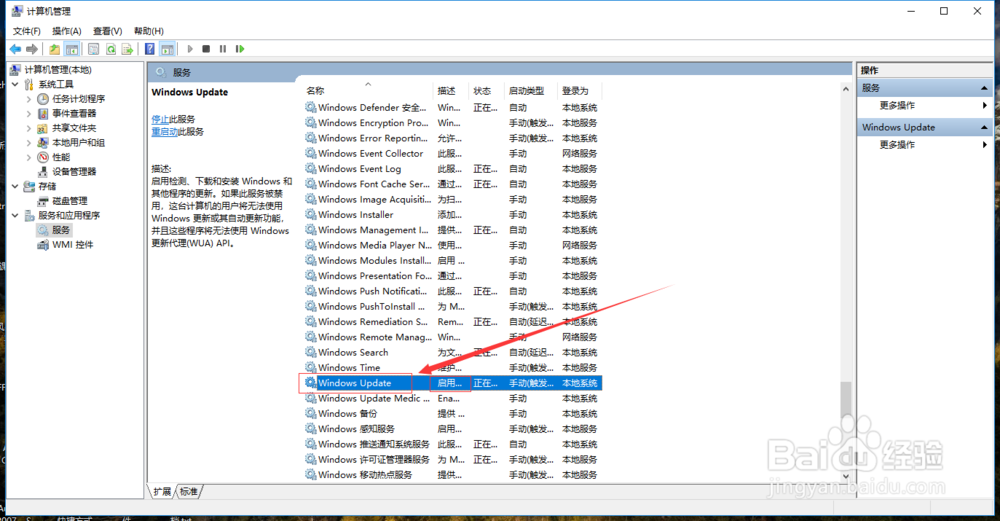The image size is (1000, 521).
Task: Select the Windows Time service
Action: tap(452, 368)
